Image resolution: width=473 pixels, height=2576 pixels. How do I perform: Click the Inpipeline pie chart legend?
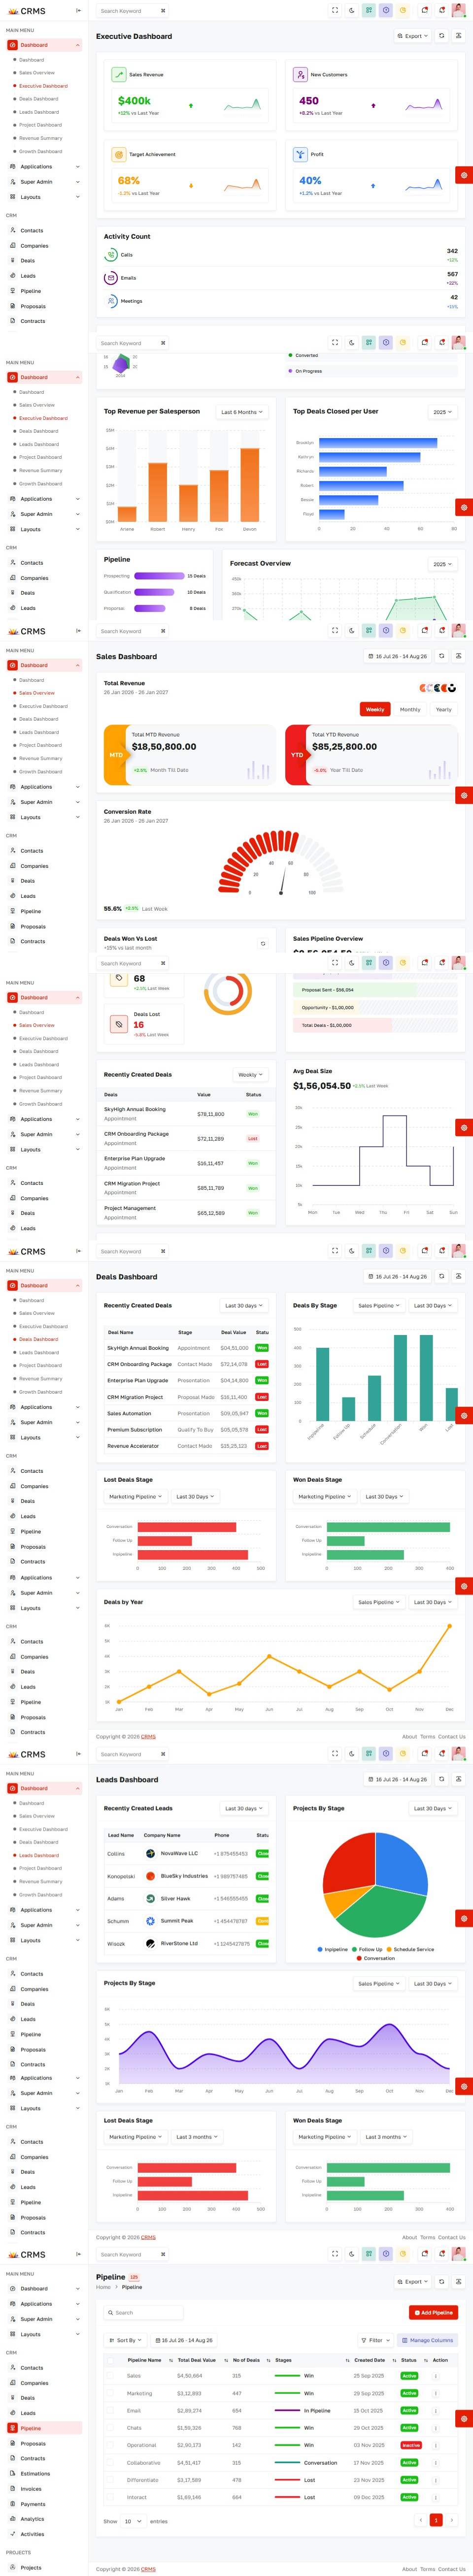pyautogui.click(x=333, y=1949)
